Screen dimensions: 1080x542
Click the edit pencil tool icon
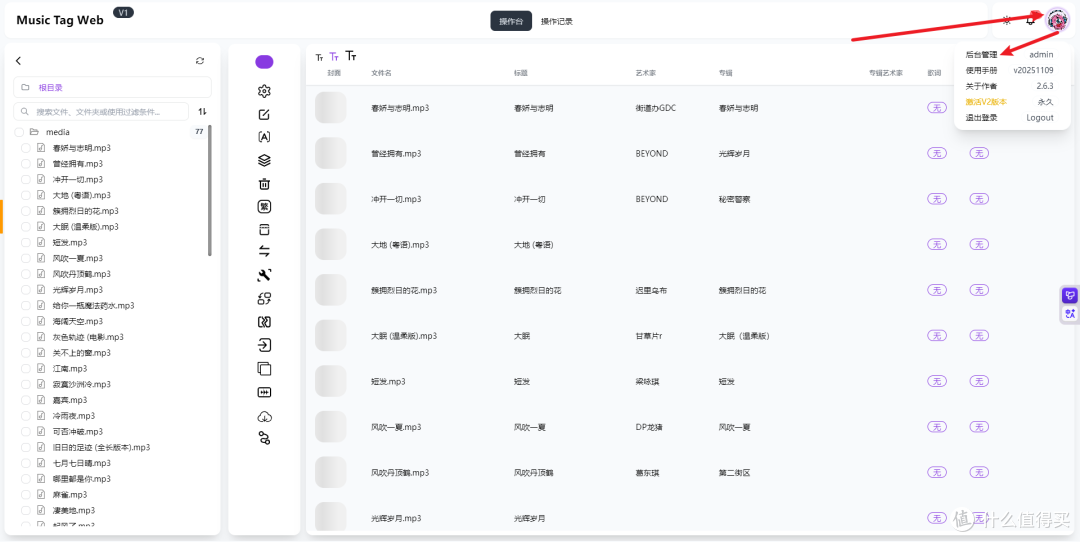264,114
